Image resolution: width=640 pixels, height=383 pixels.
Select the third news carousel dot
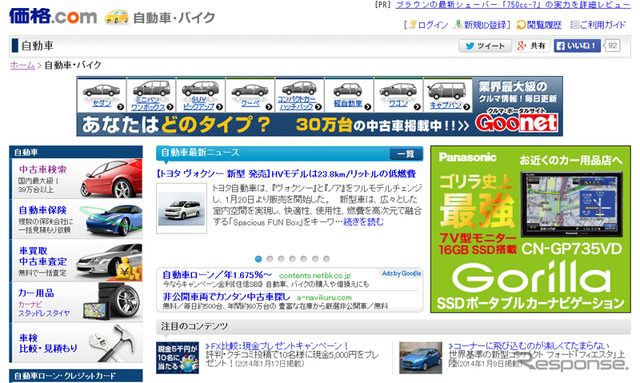(x=281, y=259)
